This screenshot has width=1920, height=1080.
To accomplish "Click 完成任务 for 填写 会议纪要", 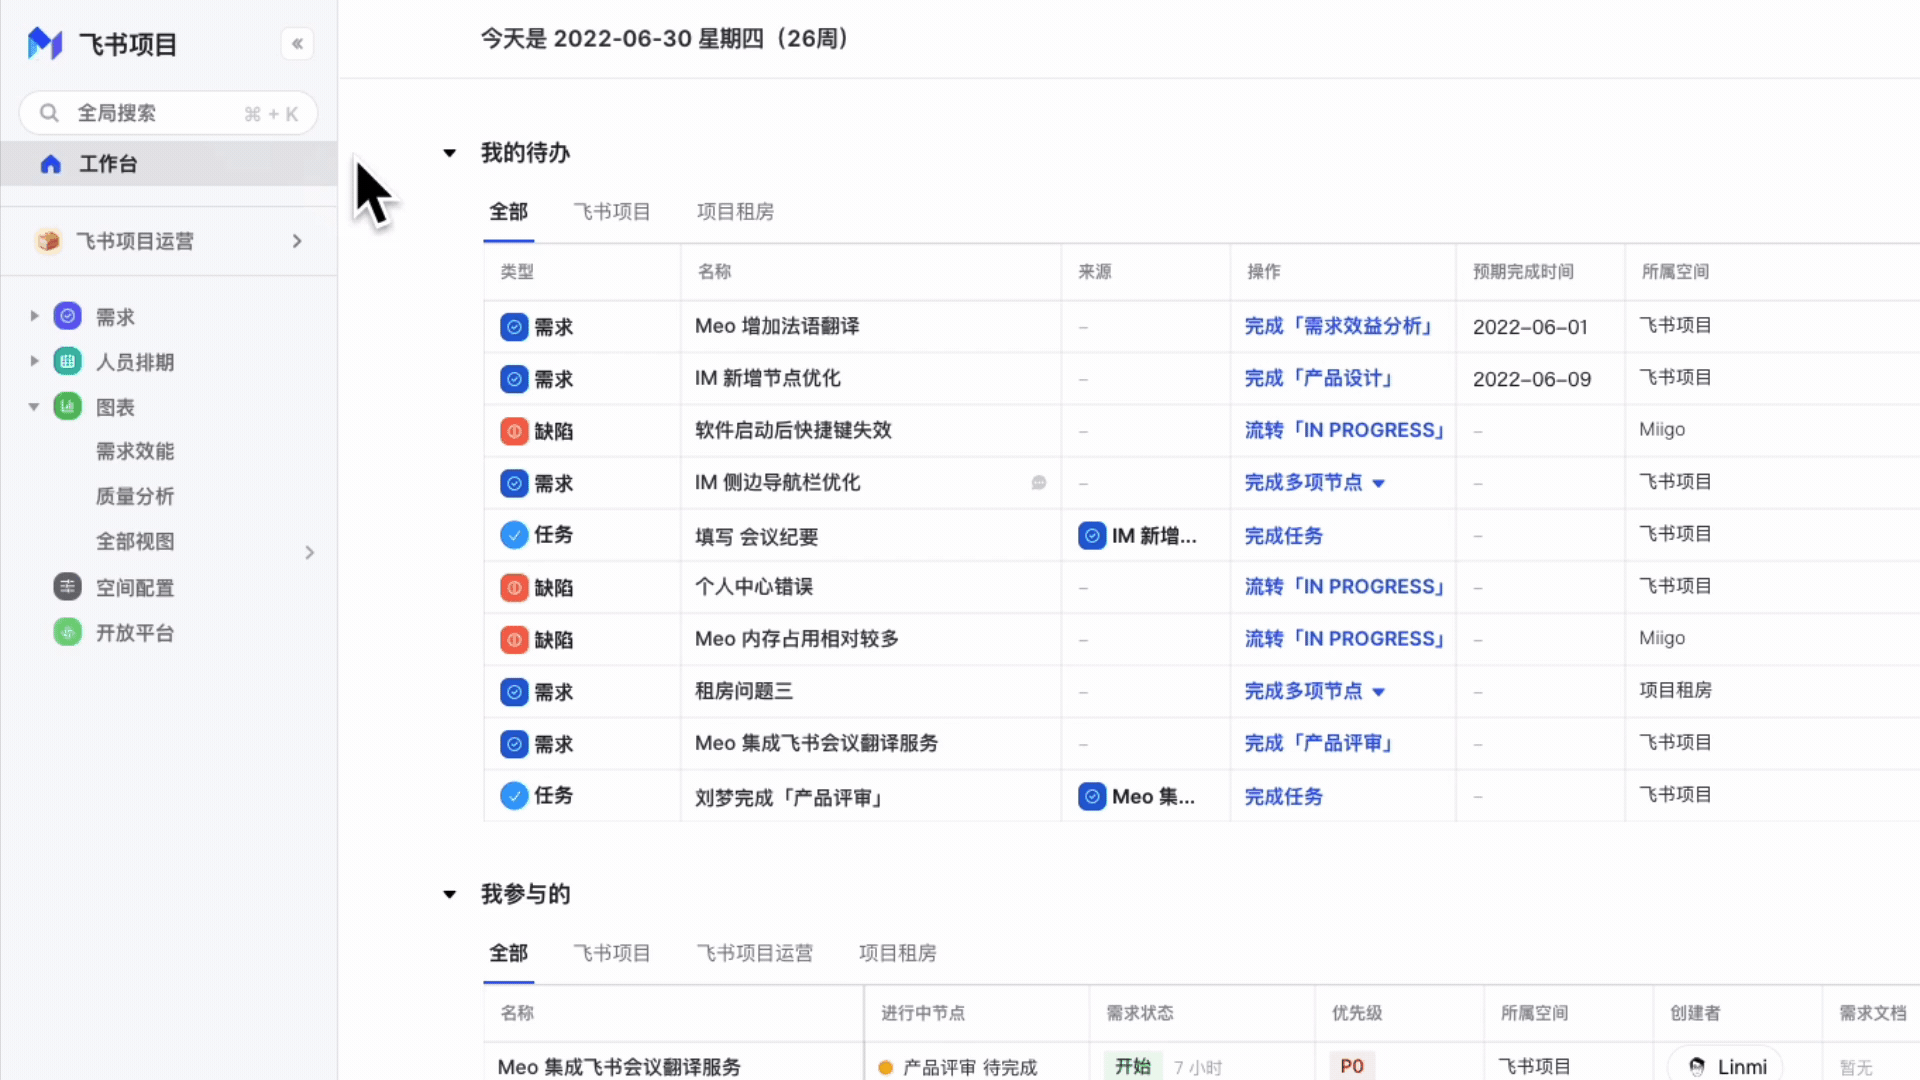I will [1283, 536].
